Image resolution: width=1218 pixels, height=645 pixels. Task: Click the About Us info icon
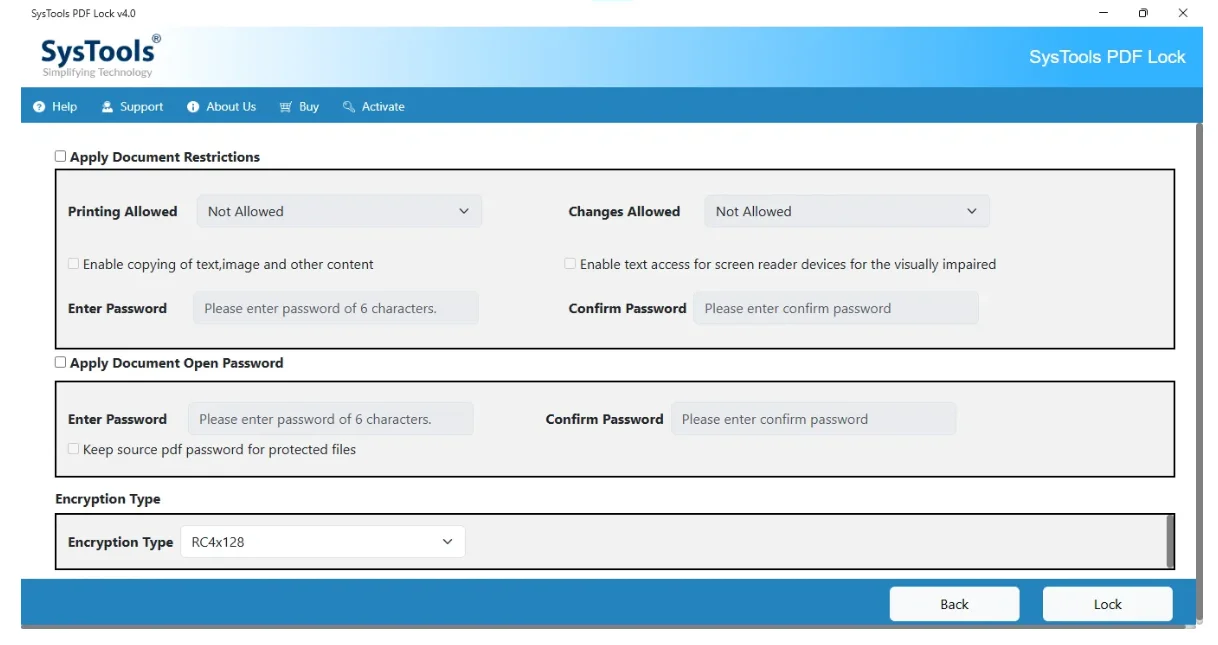pos(193,107)
